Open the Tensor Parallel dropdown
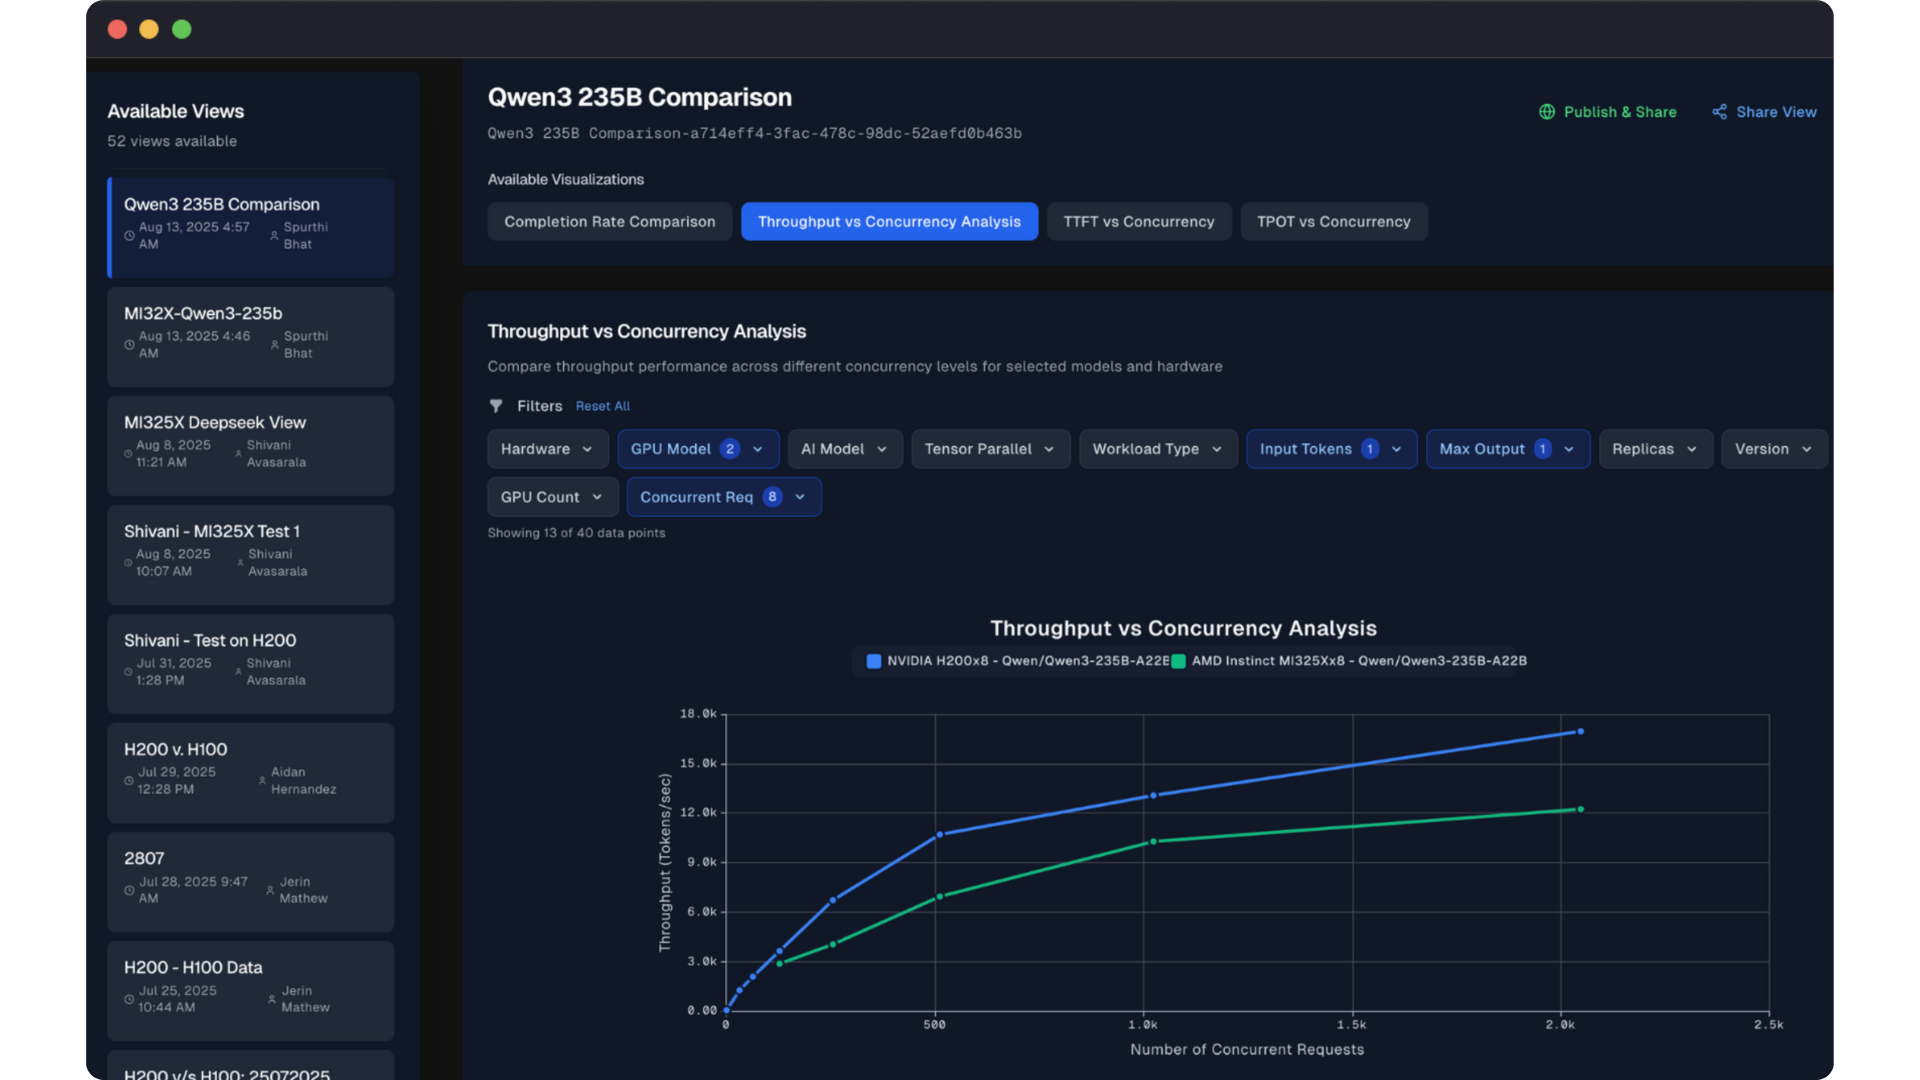Screen dimensions: 1920x1080 point(989,449)
